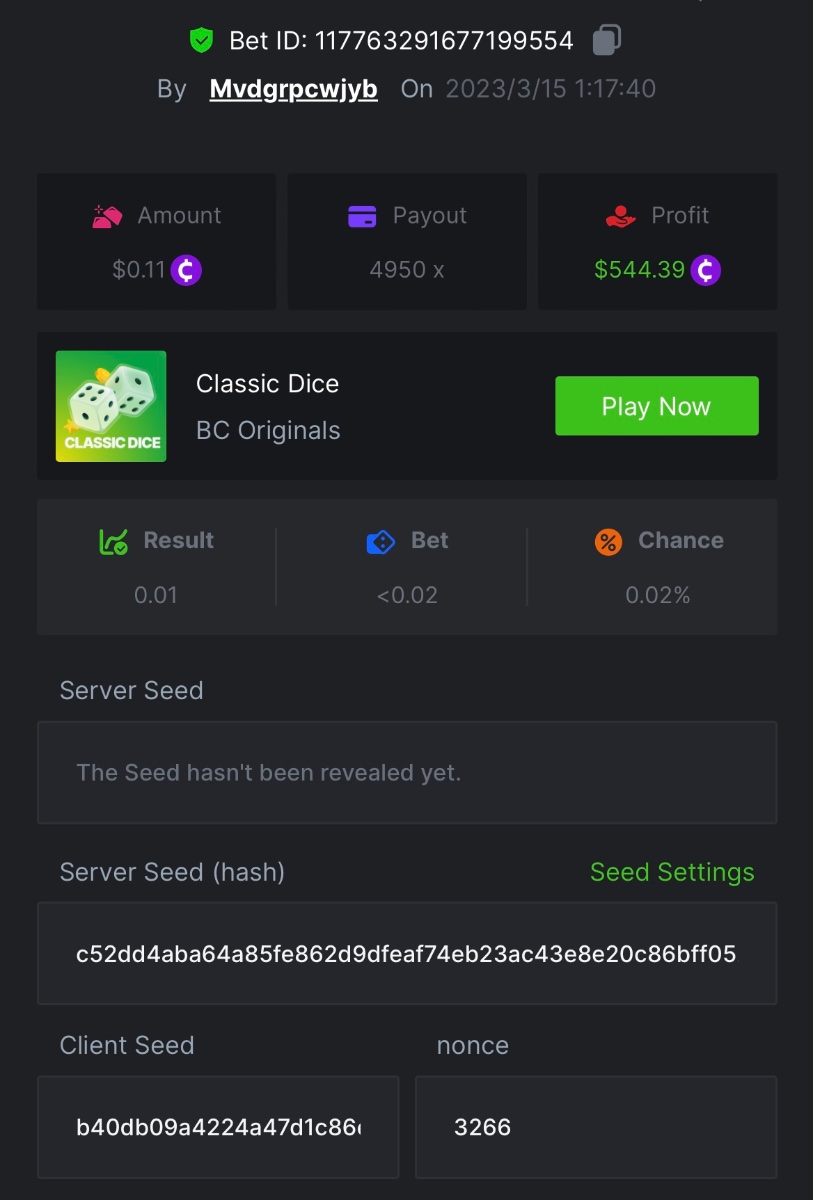Click the currency coin next to $0.11
This screenshot has width=813, height=1200.
(x=186, y=270)
